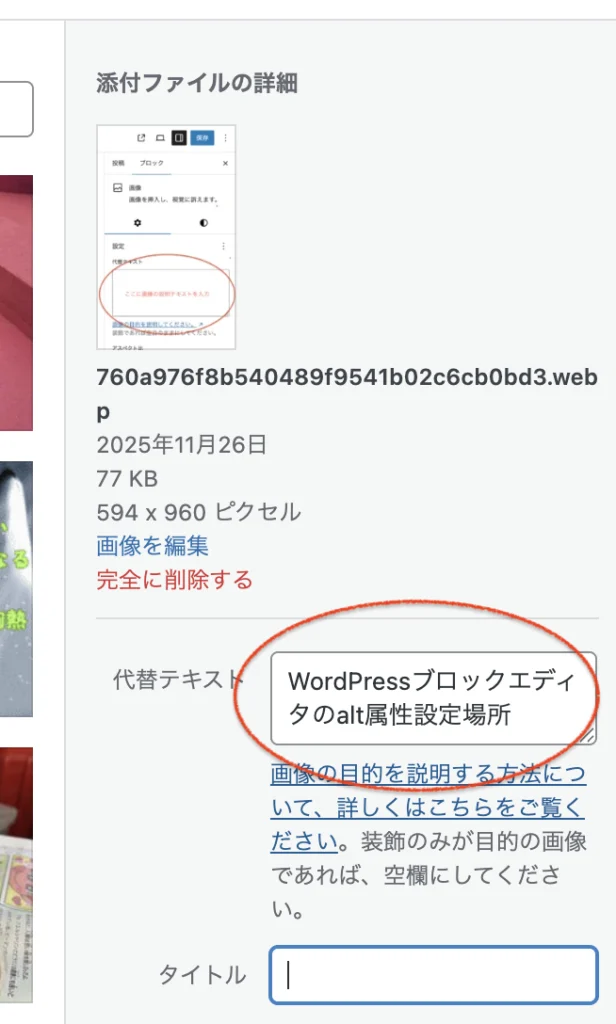Select the red media thumbnail in library
616x1024 pixels.
pyautogui.click(x=16, y=303)
